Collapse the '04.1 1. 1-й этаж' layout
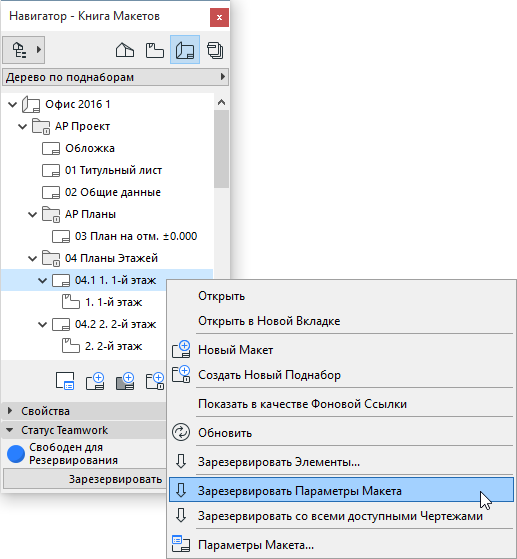The height and width of the screenshot is (559, 517). pos(42,281)
